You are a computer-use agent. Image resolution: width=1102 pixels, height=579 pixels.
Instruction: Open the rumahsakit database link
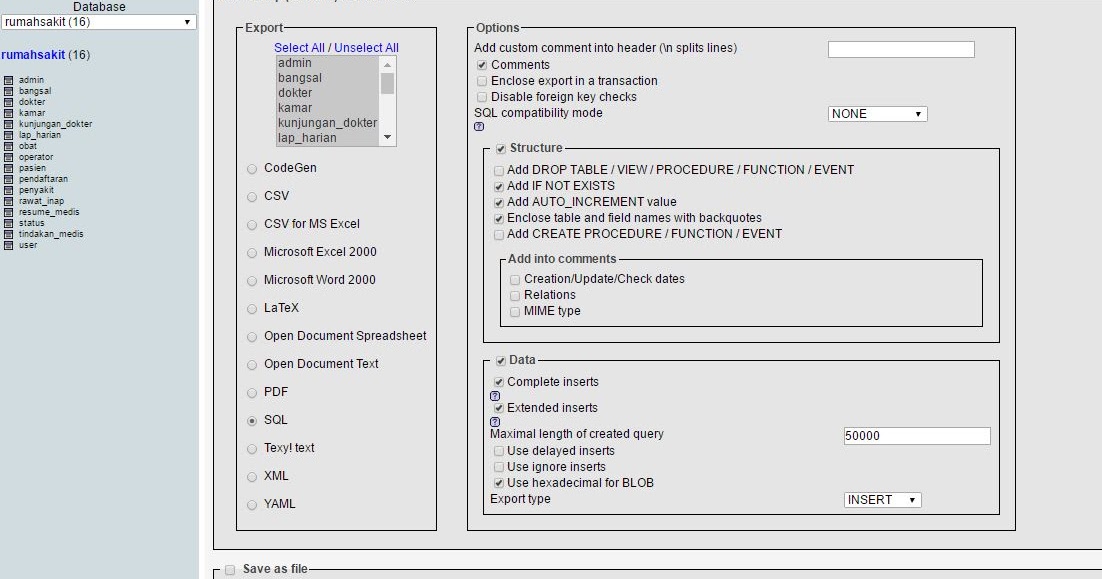click(x=33, y=55)
